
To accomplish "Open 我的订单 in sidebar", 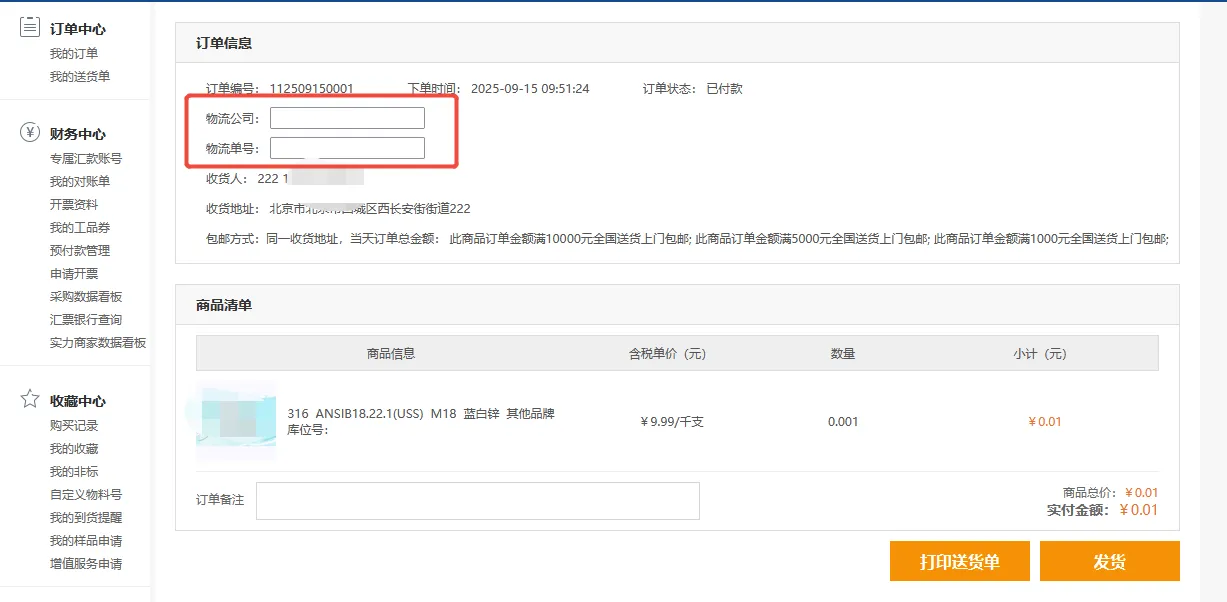I will [74, 54].
